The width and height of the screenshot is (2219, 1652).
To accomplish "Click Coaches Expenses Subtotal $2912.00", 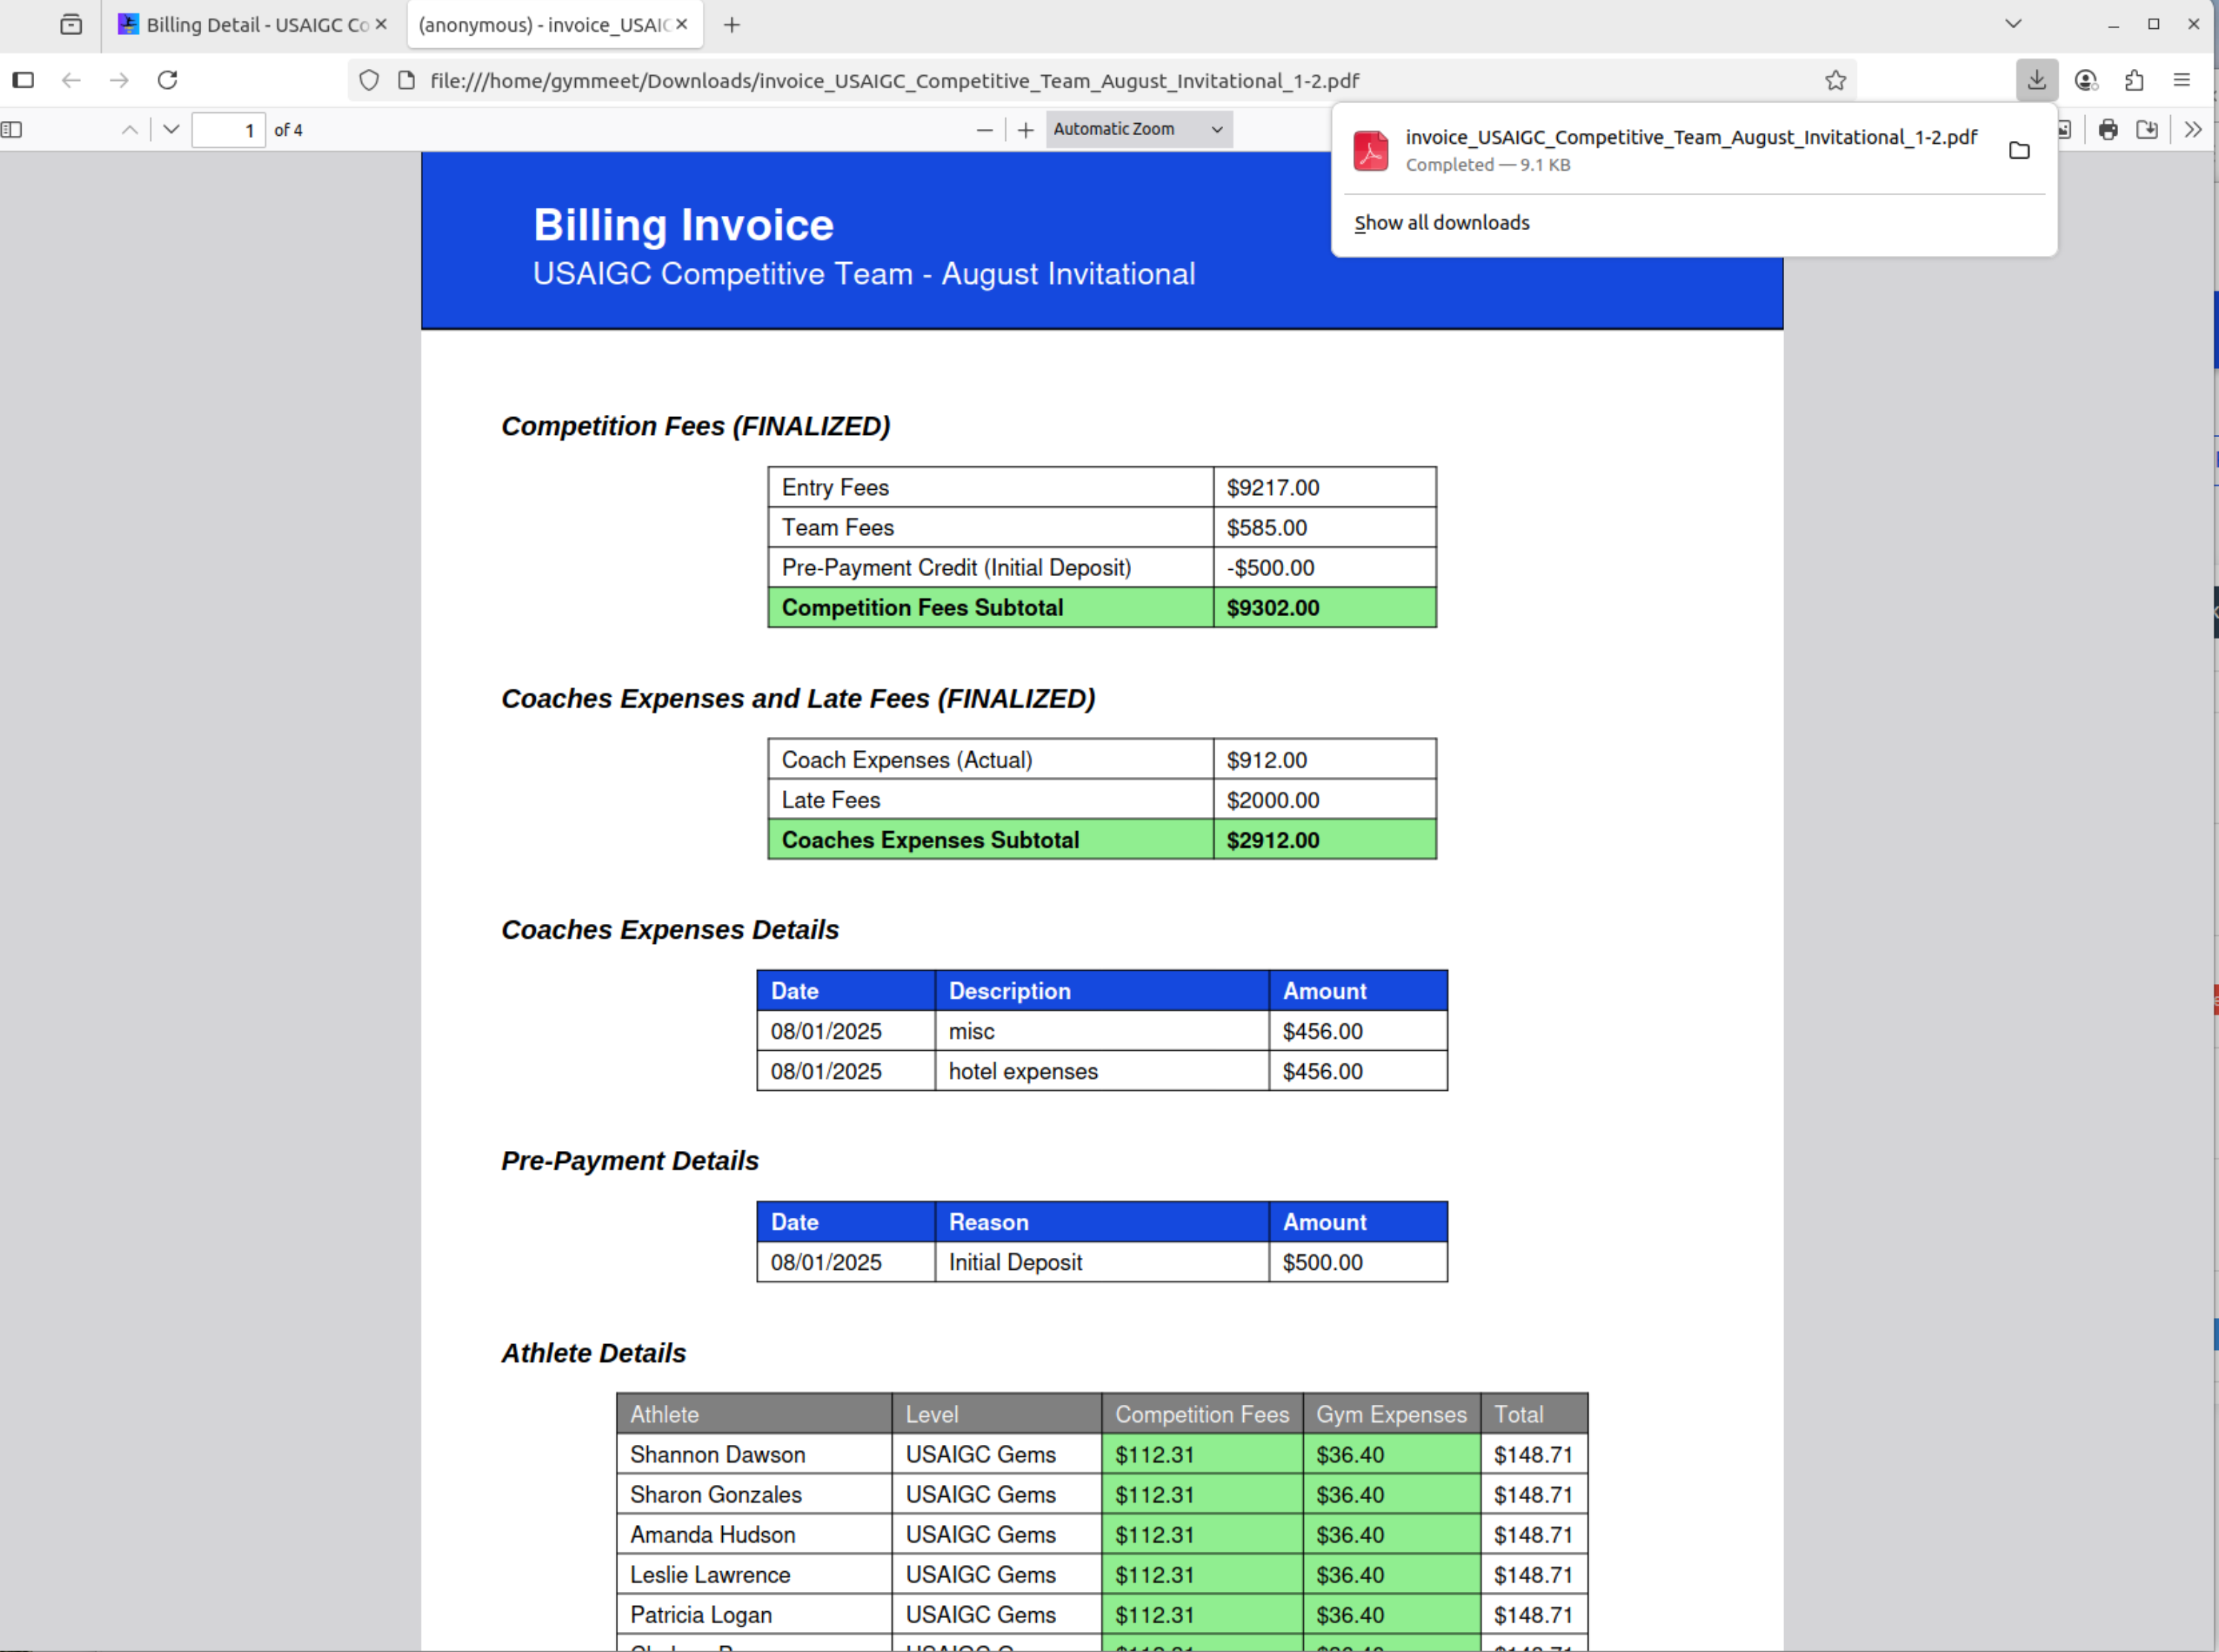I will [1325, 840].
